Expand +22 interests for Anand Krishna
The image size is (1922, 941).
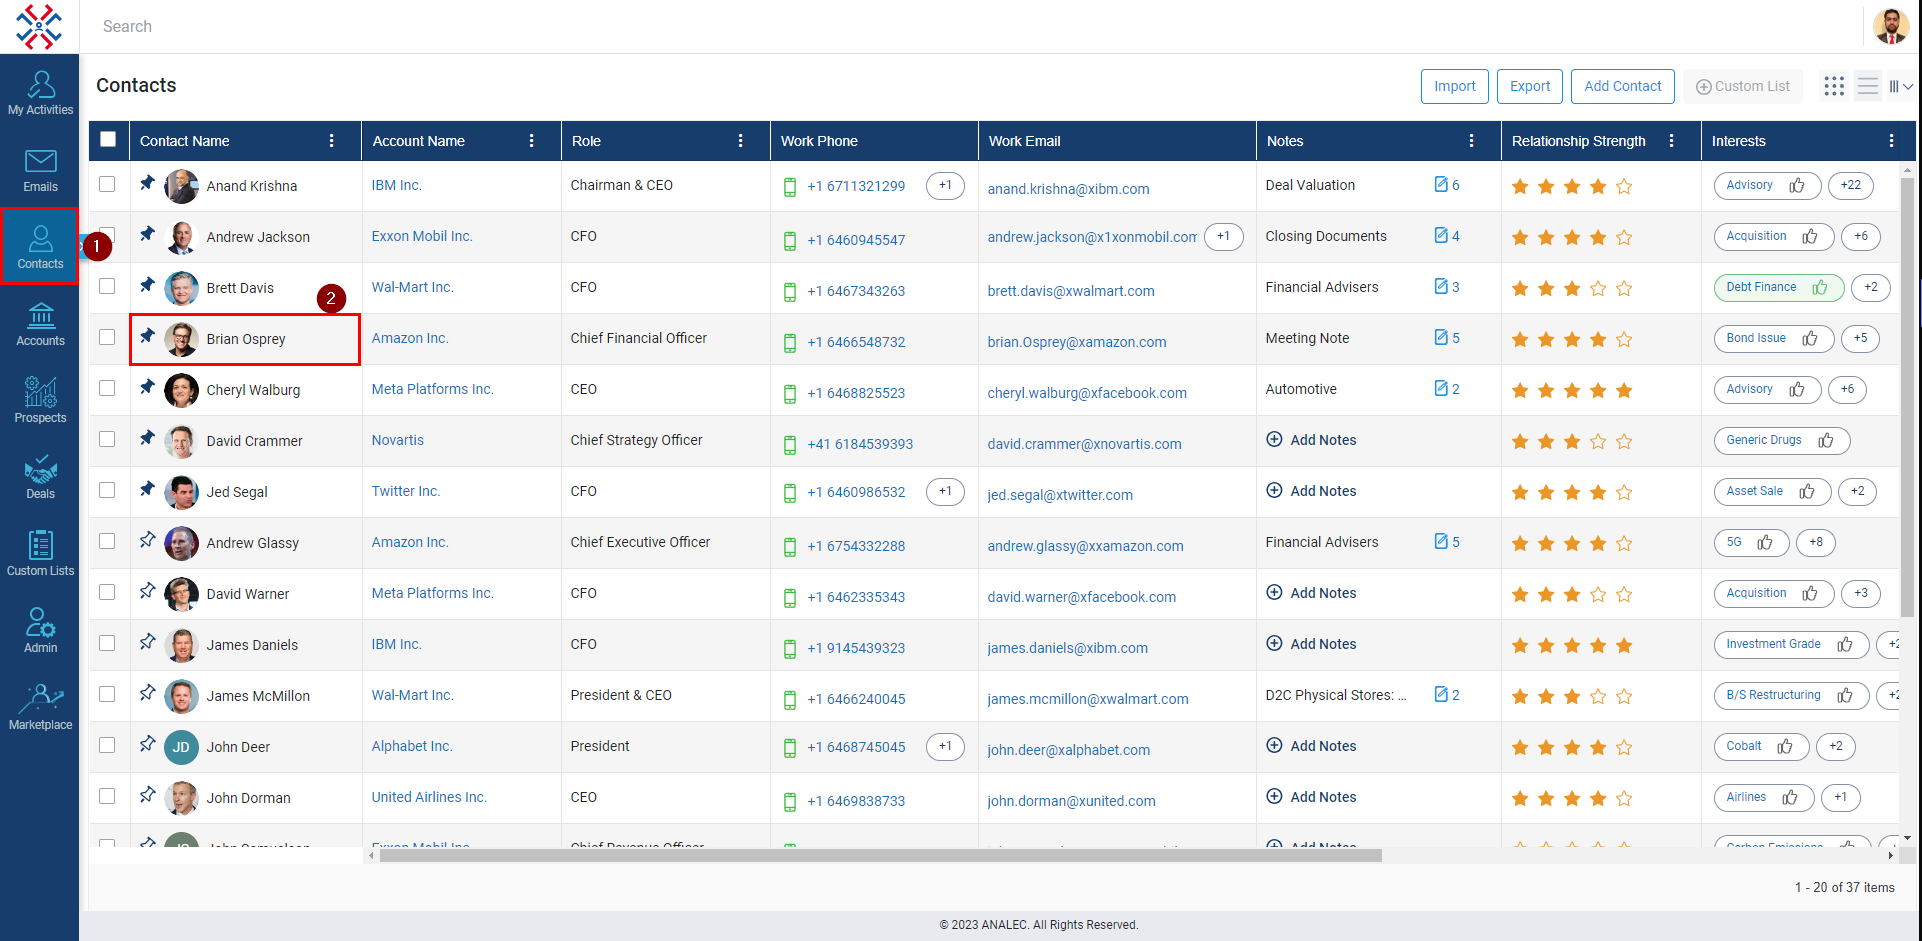pyautogui.click(x=1851, y=185)
